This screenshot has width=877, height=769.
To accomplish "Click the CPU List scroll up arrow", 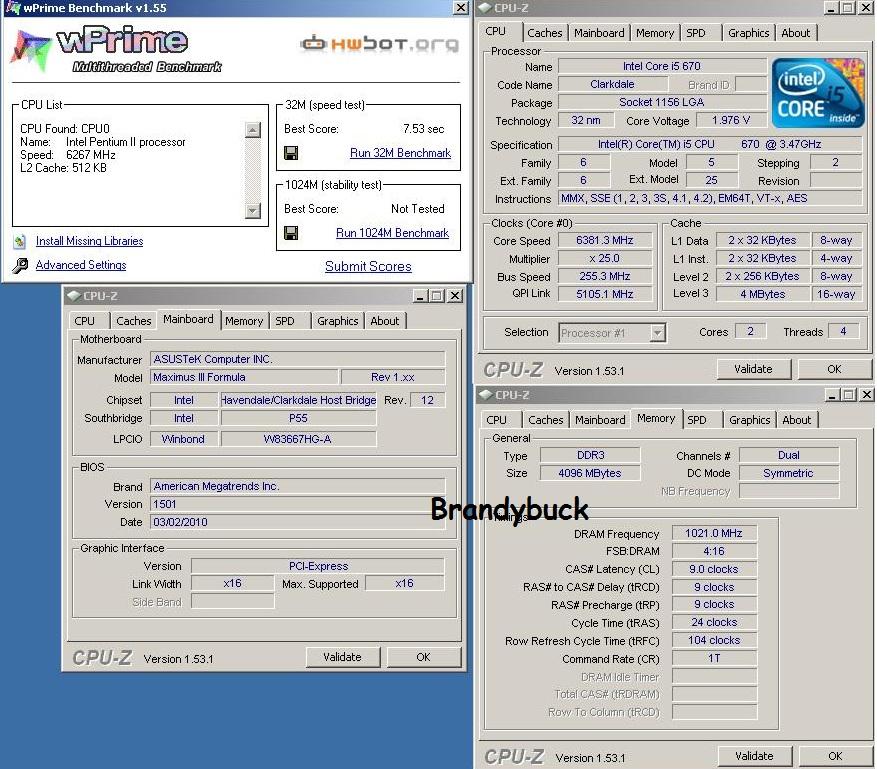I will pyautogui.click(x=253, y=130).
